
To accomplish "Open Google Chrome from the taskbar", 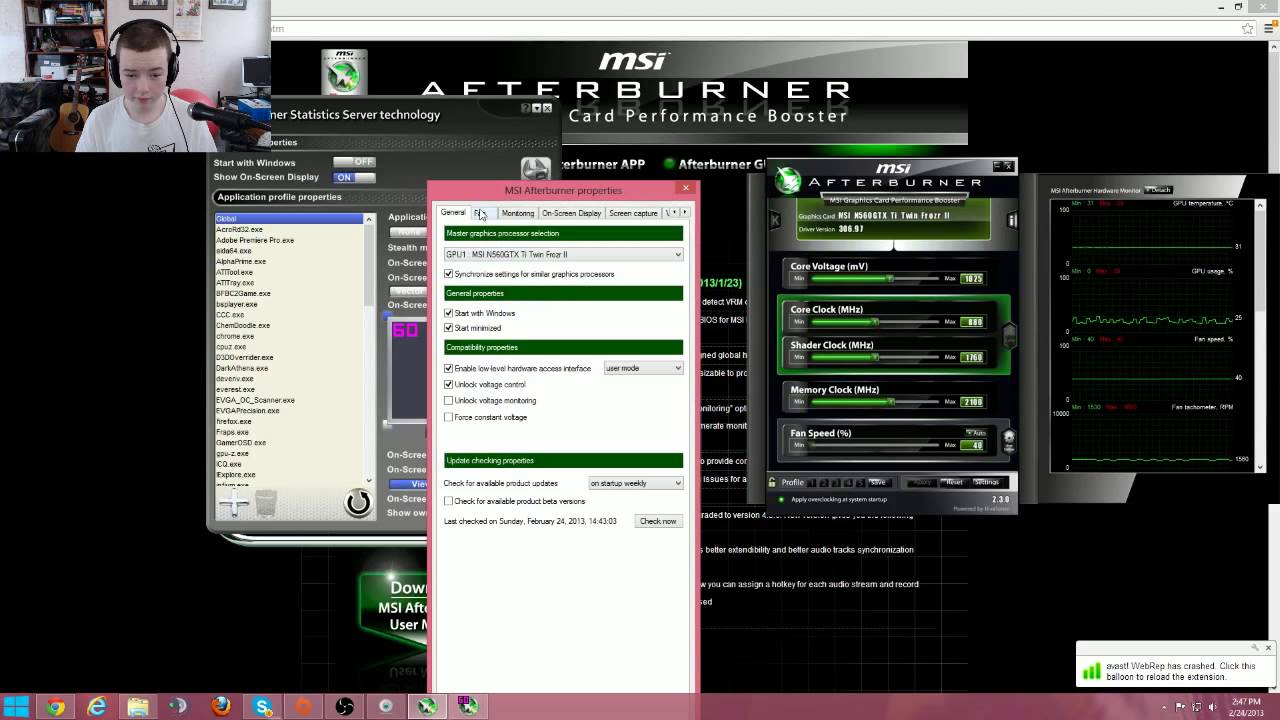I will coord(55,707).
